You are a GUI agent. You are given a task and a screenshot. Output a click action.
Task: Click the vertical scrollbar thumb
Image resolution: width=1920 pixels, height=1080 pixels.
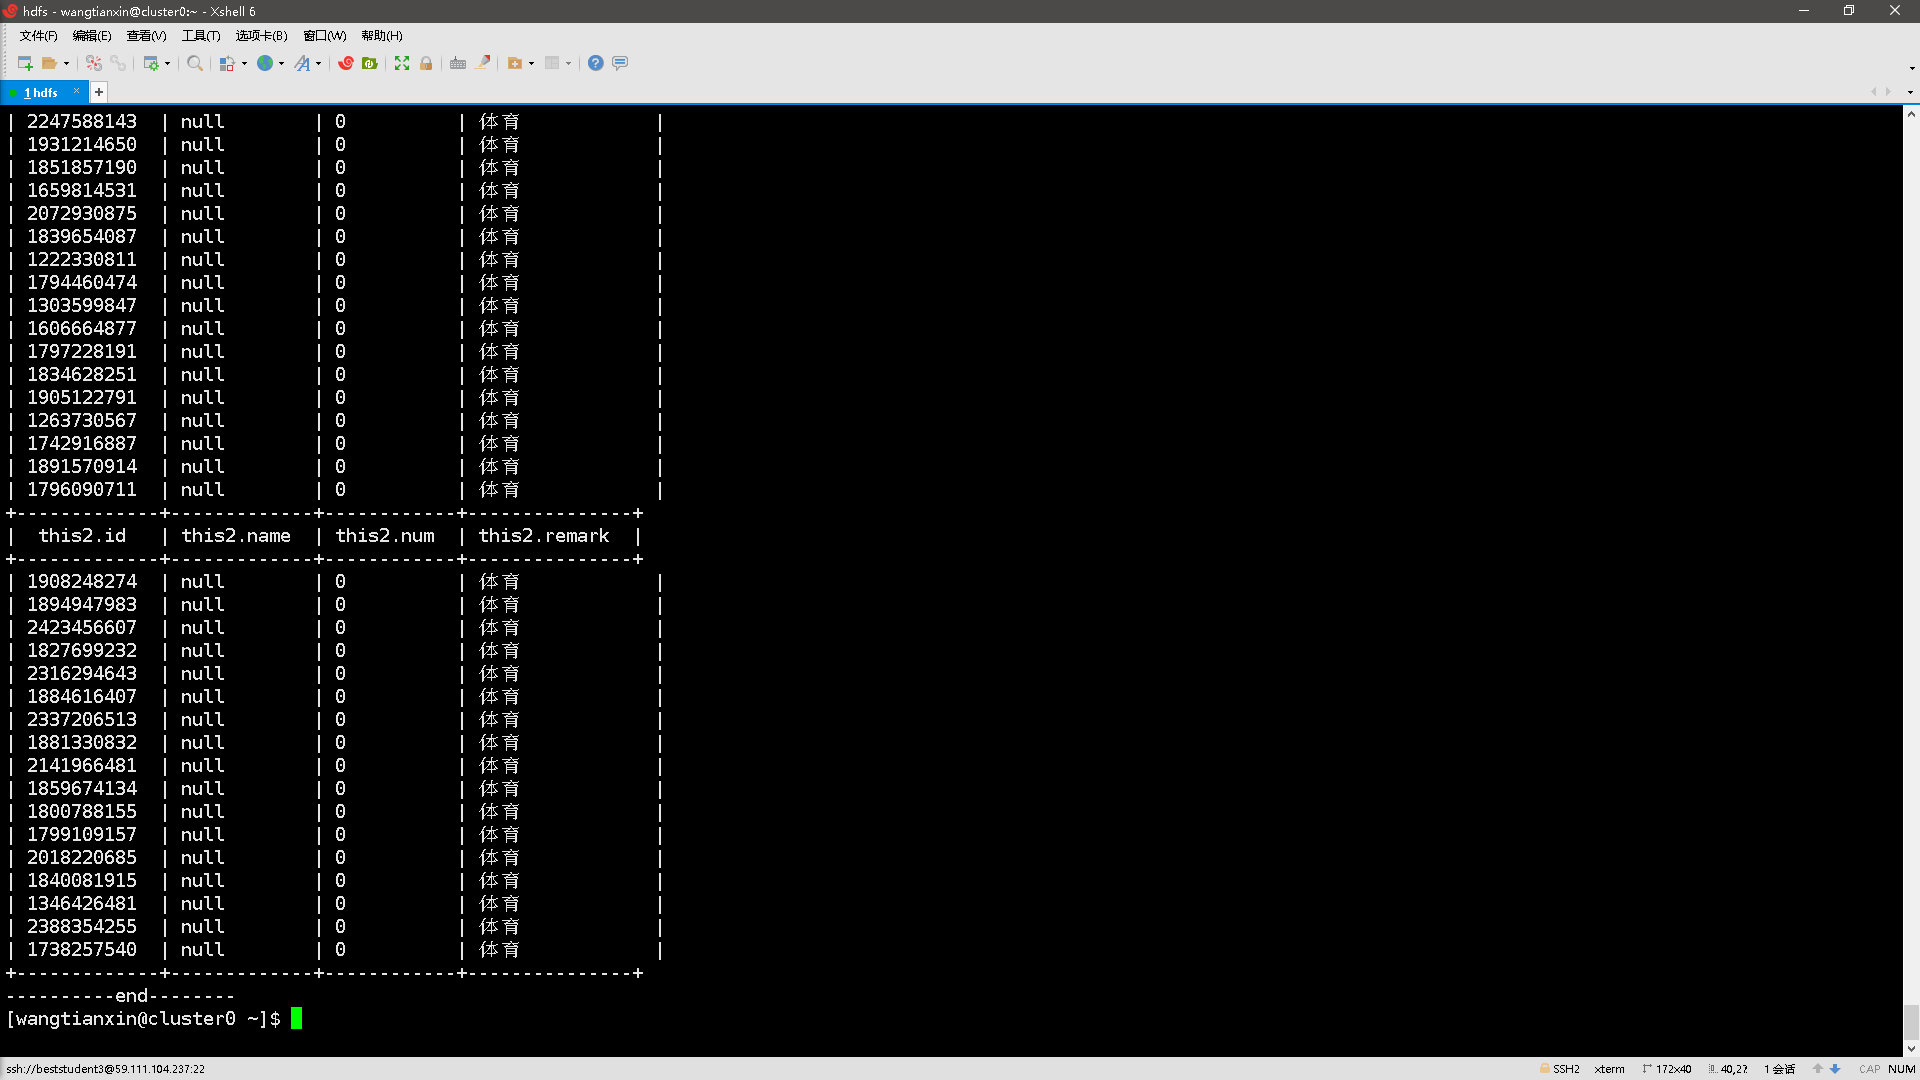(x=1911, y=1023)
